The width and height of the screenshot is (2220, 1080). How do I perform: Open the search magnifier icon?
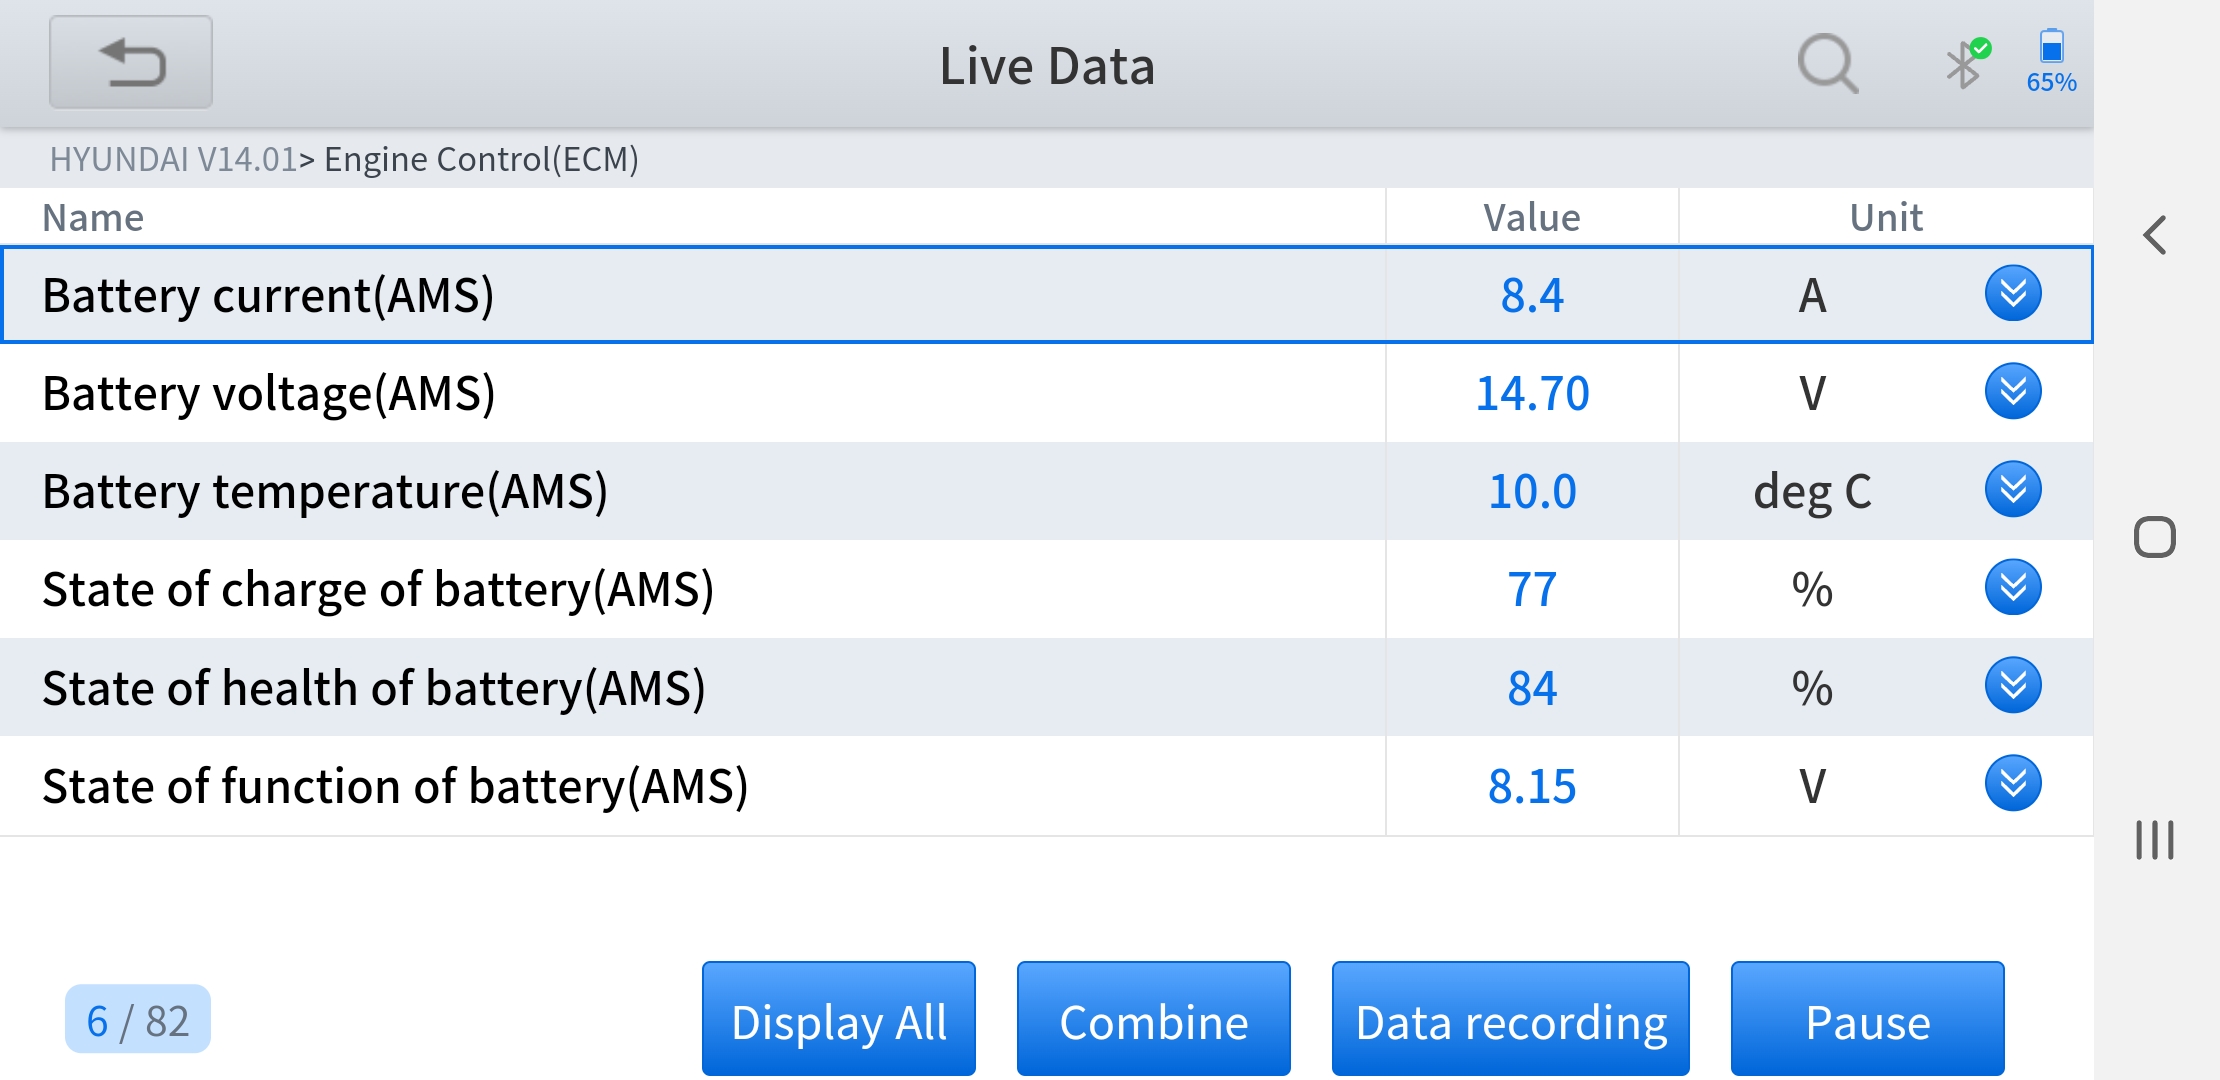(1827, 64)
